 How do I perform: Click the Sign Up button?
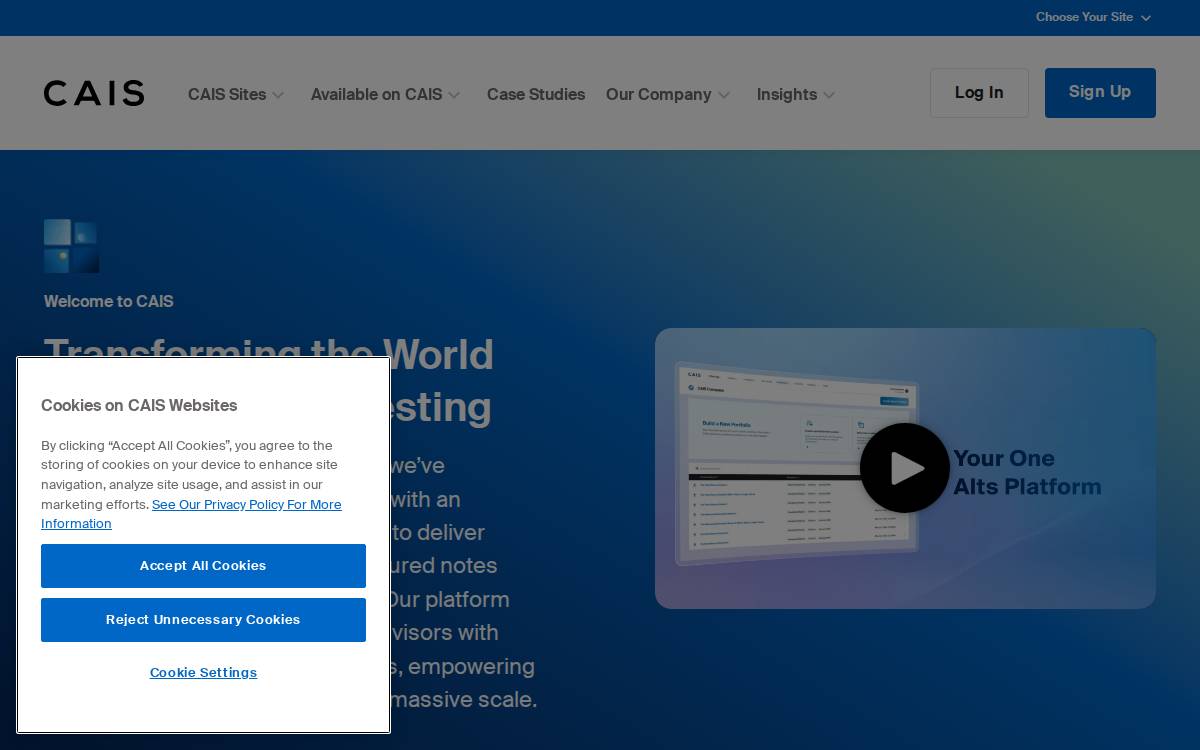[x=1100, y=93]
